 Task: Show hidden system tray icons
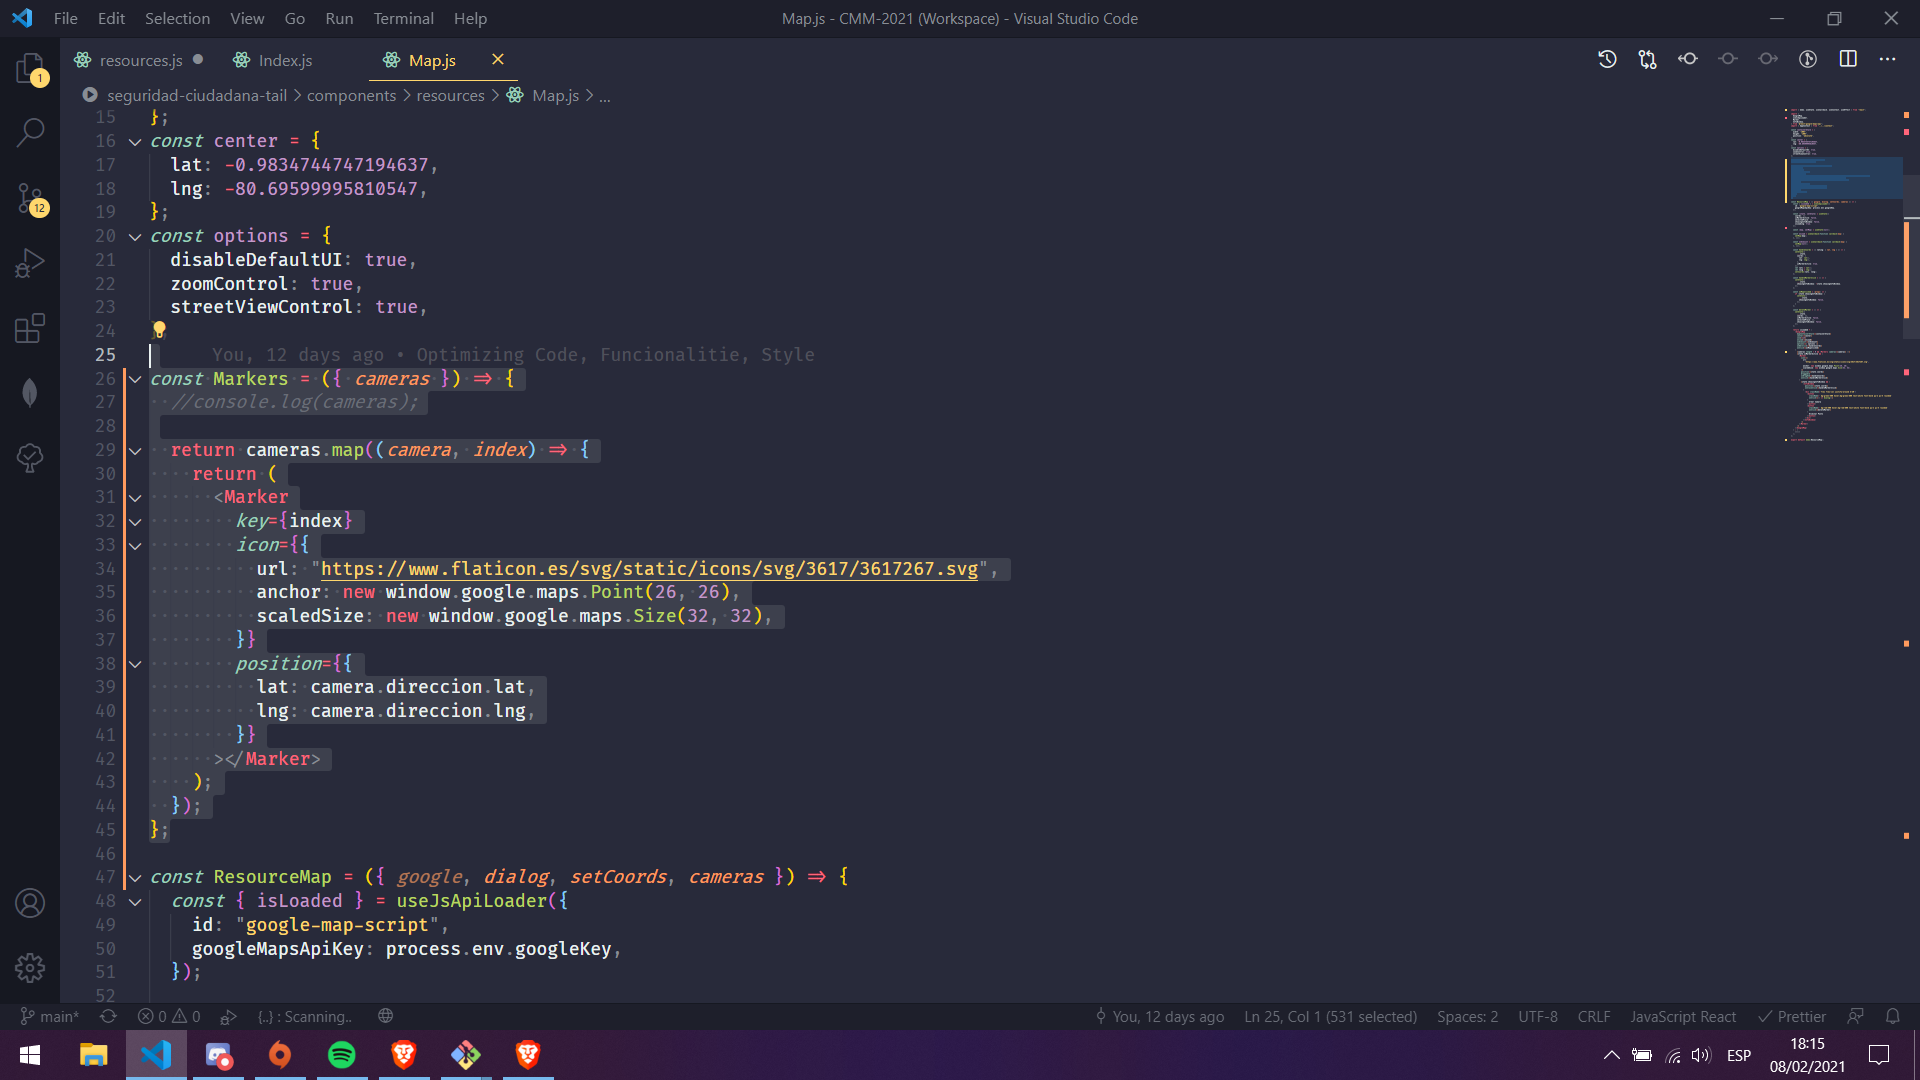[1611, 1055]
